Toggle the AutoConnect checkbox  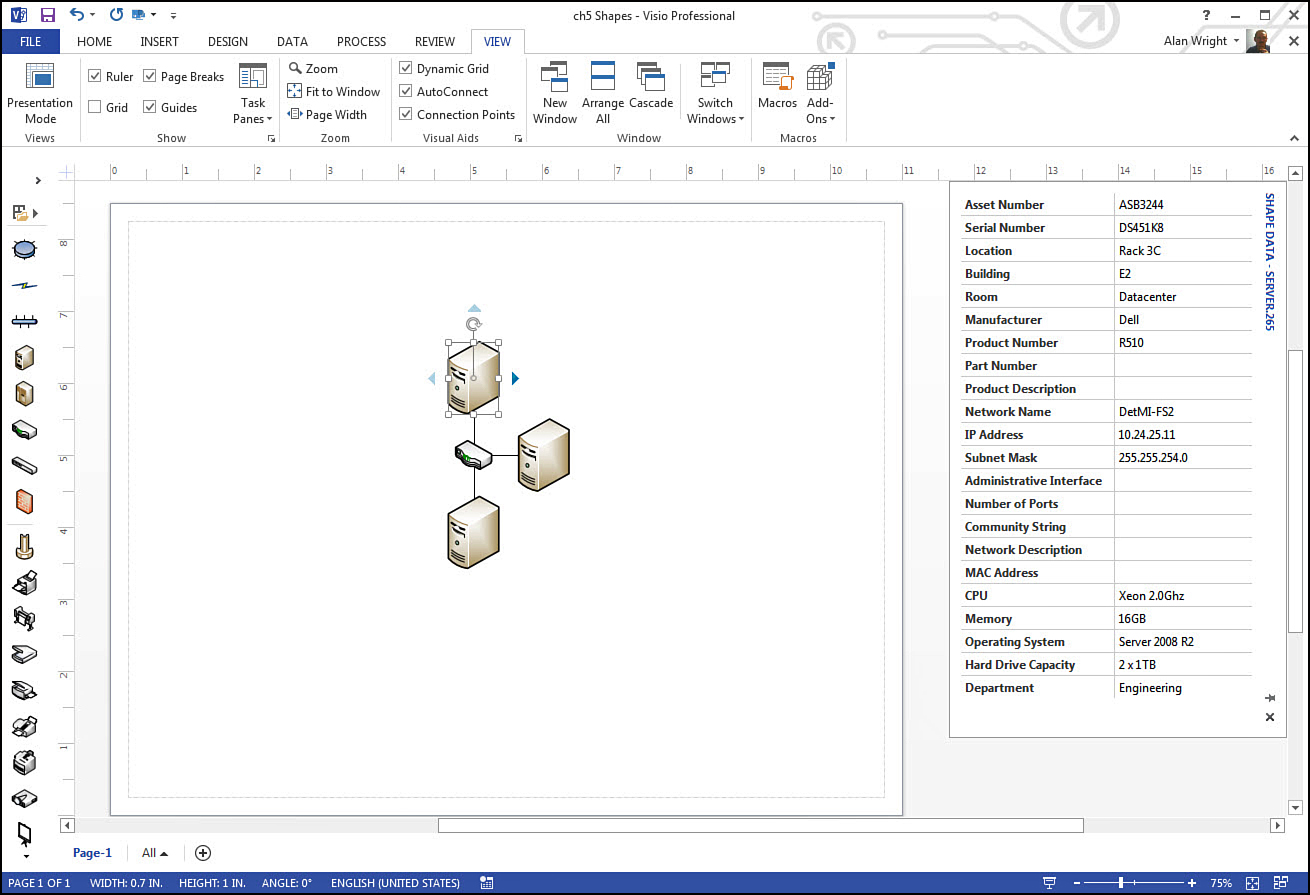405,91
